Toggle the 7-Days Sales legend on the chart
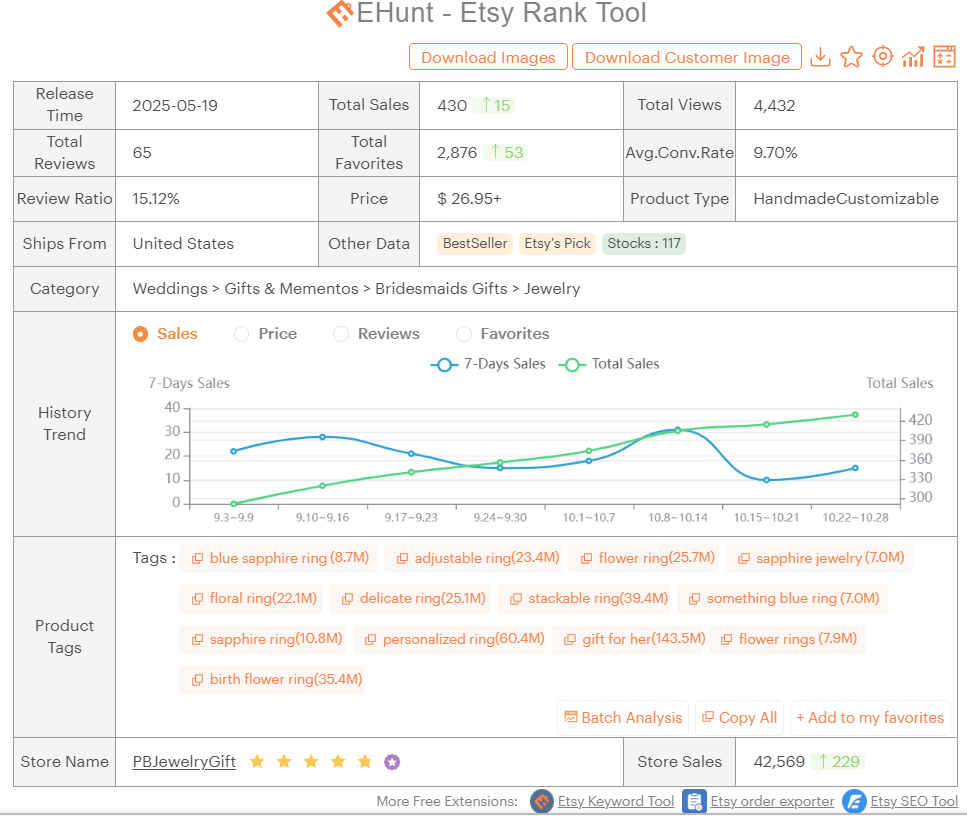The image size is (967, 816). pos(488,363)
